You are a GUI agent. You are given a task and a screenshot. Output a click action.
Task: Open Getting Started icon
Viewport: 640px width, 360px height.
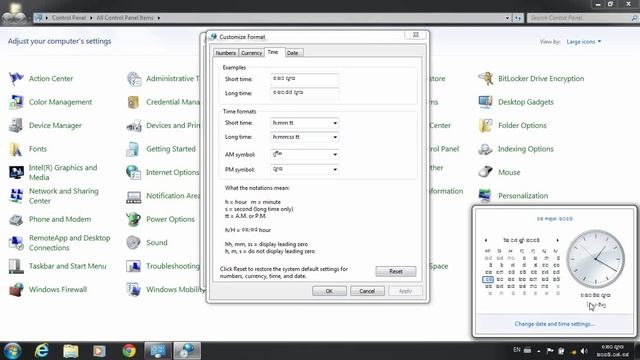(x=134, y=149)
